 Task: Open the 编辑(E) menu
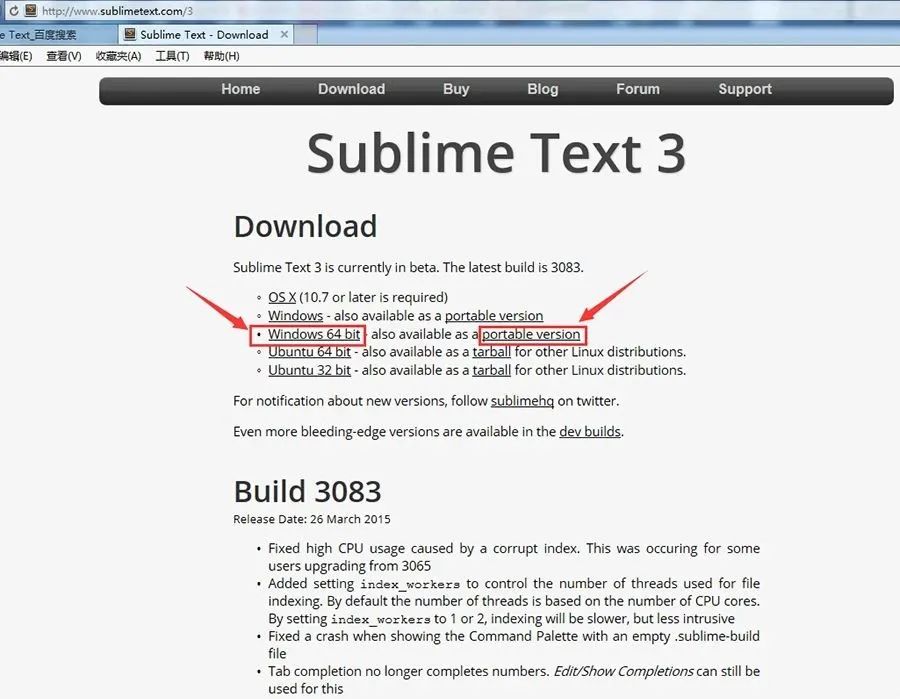(x=15, y=56)
